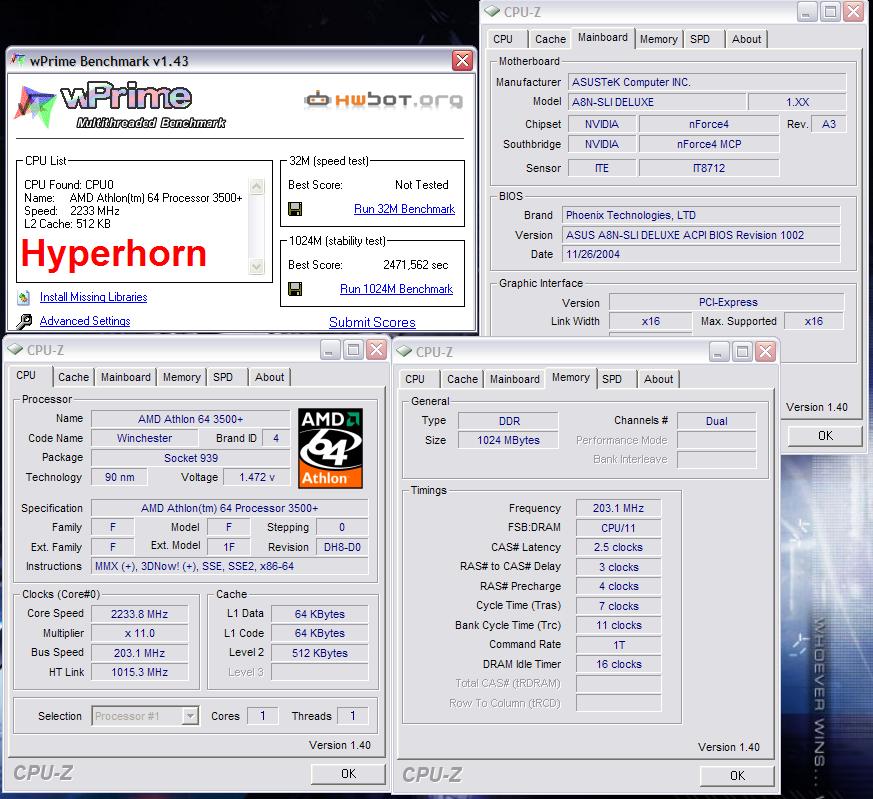Click the Voltage value 1.472 v

click(x=257, y=477)
